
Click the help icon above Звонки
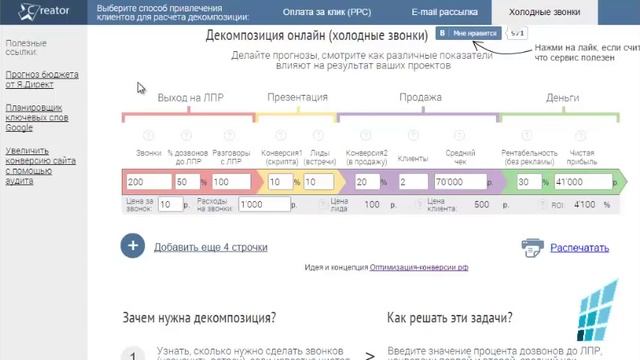tap(148, 135)
